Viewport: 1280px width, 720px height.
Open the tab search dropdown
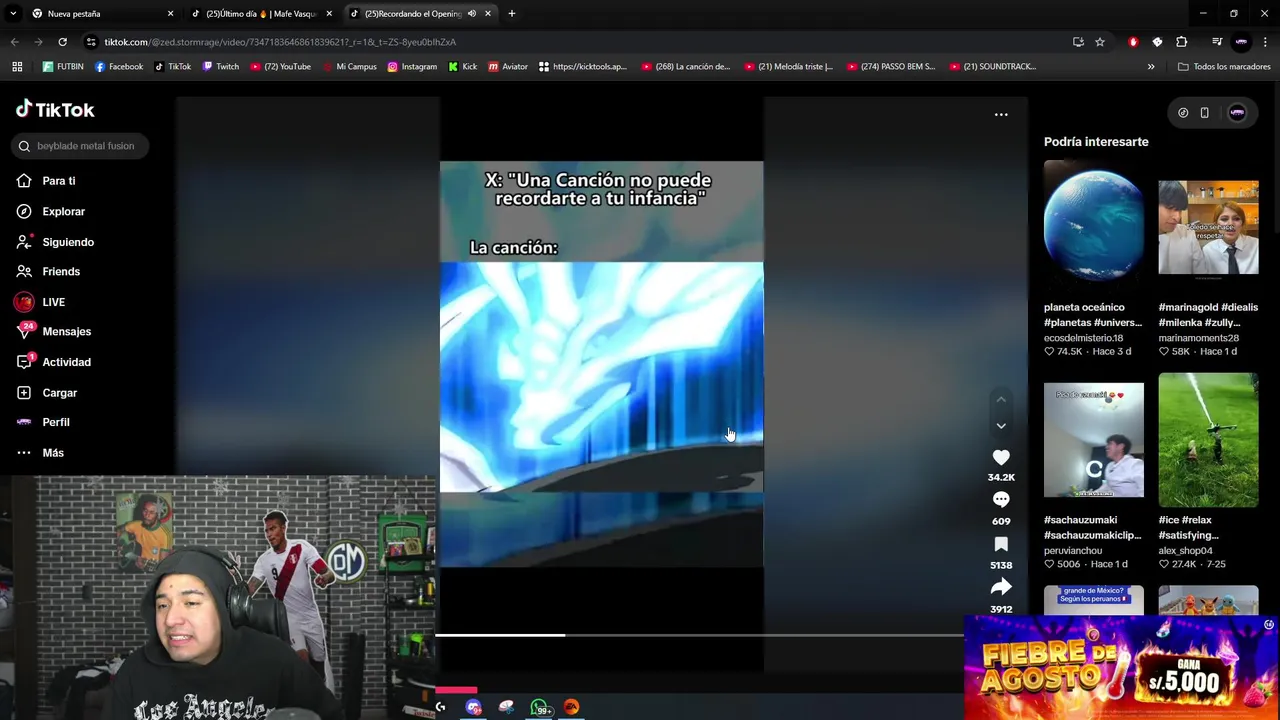tap(12, 14)
